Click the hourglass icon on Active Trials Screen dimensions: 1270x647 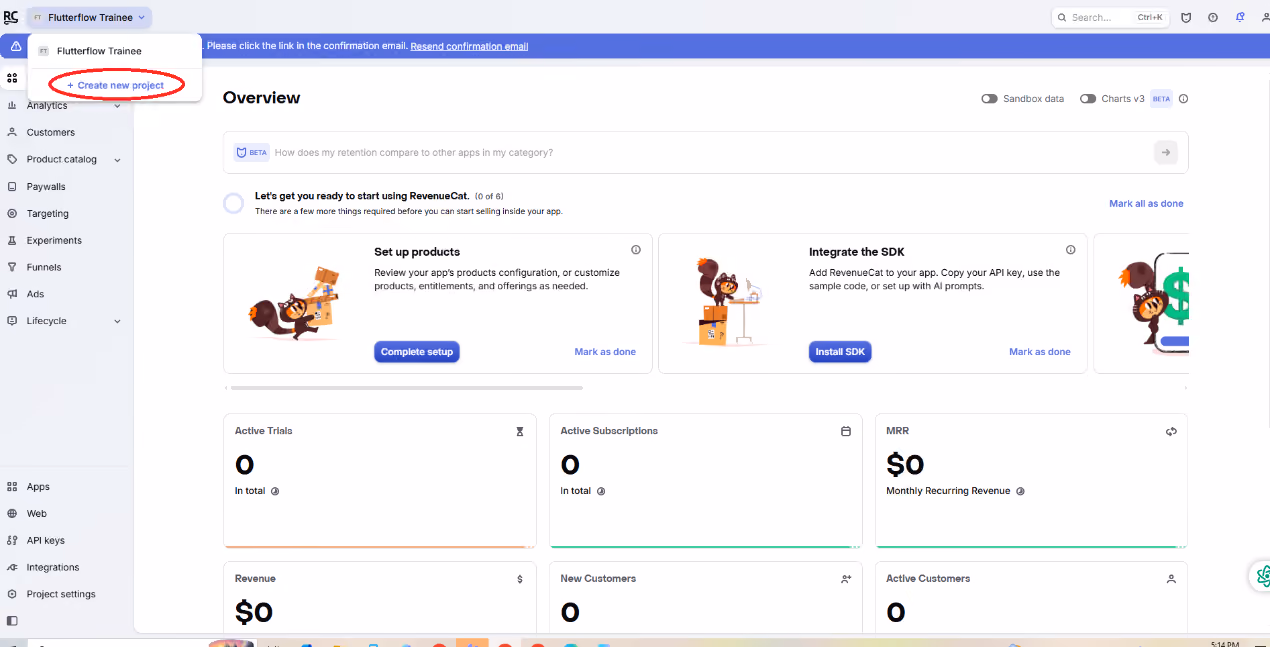click(x=520, y=432)
